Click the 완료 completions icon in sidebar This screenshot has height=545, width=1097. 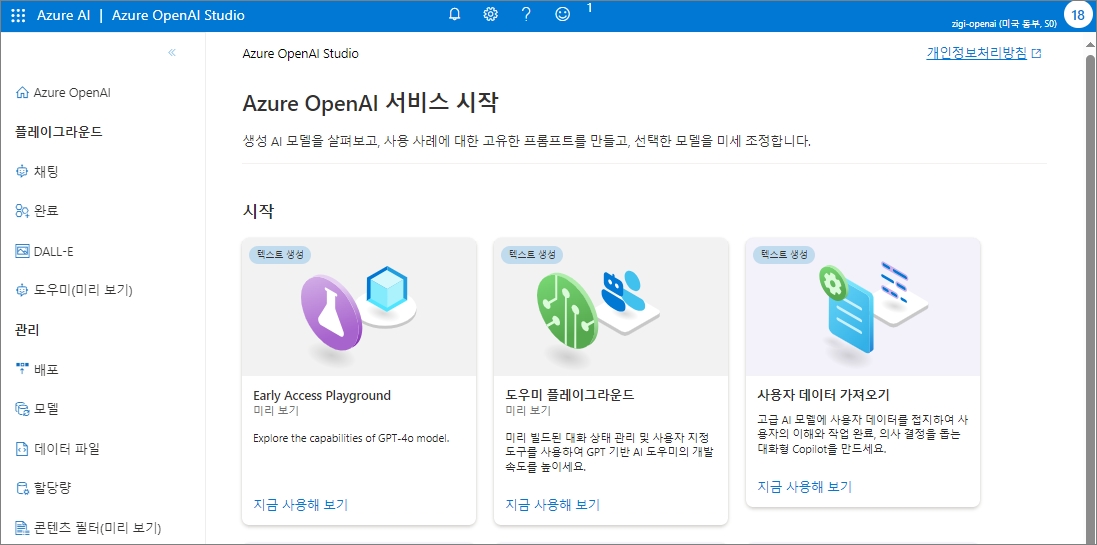click(22, 211)
